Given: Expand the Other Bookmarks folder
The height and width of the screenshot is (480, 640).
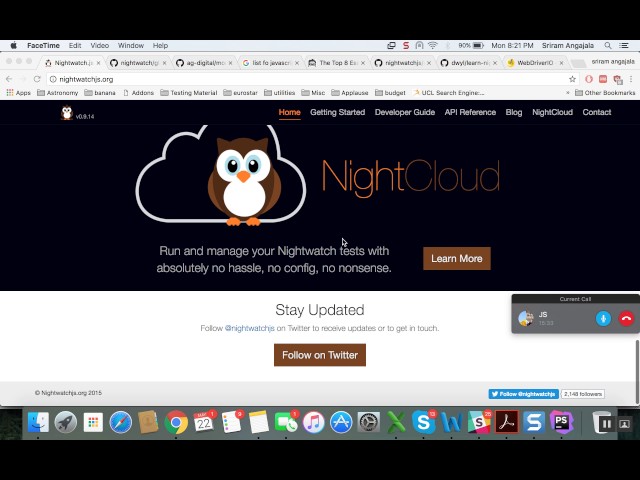Looking at the screenshot, I should tap(605, 93).
